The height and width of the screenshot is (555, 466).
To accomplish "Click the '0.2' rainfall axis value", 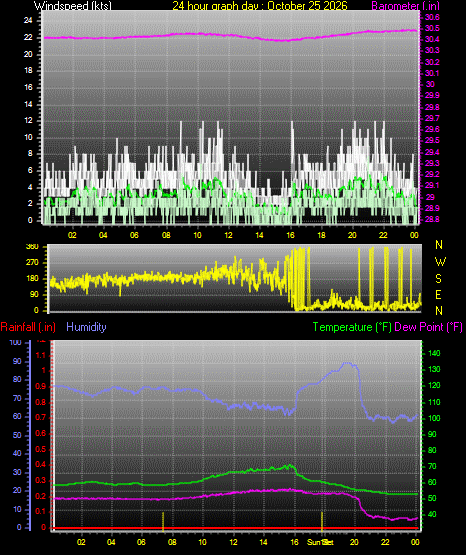I will [x=41, y=496].
